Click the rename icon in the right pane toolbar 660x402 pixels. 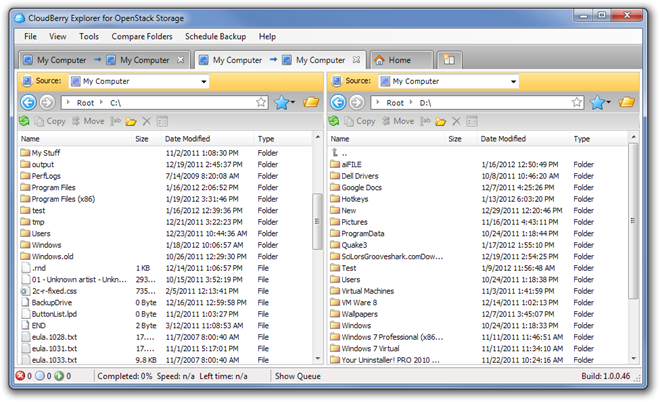tap(425, 121)
